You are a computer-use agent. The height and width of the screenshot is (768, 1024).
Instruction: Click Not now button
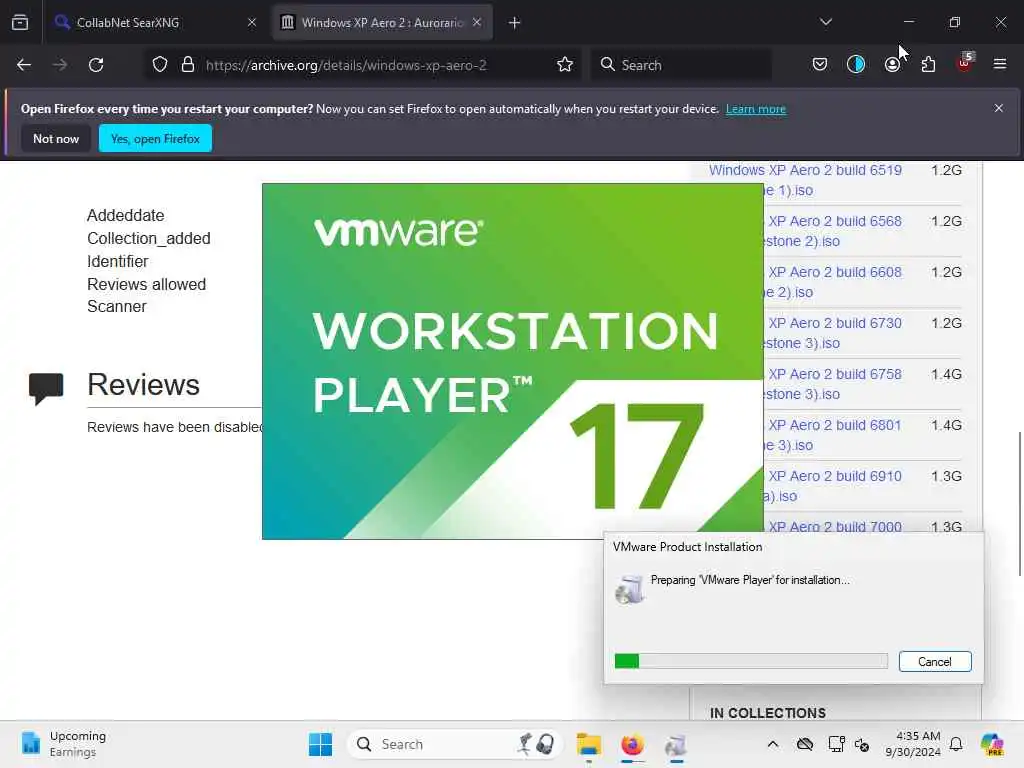click(56, 138)
